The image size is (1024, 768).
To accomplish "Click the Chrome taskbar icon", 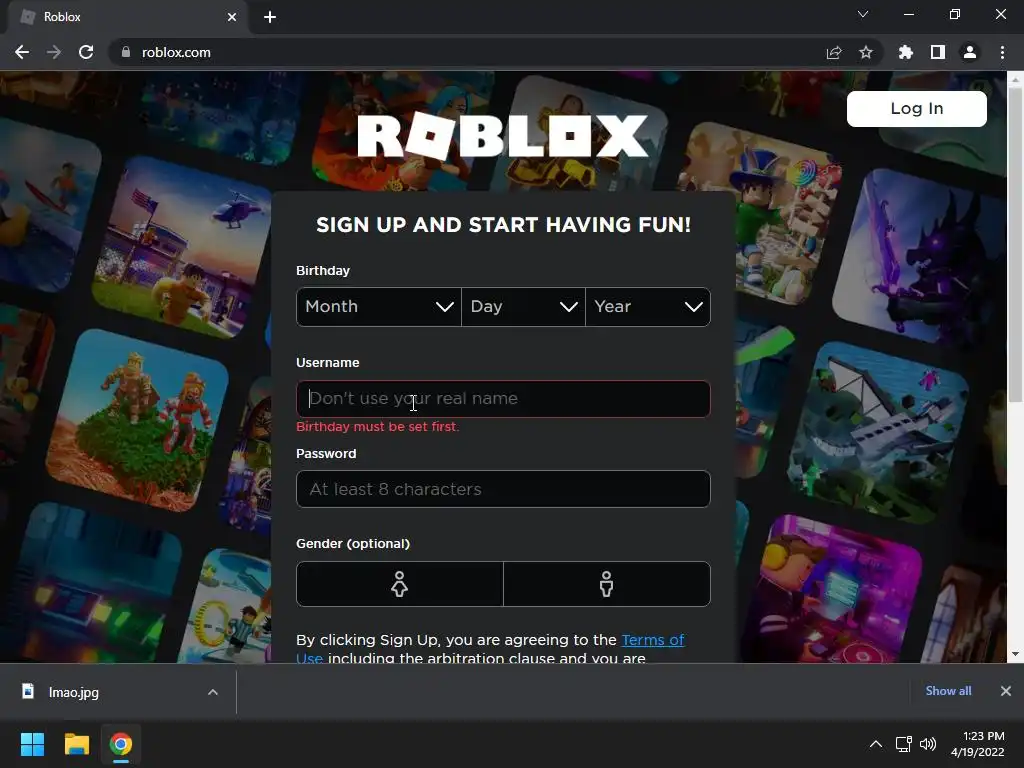I will click(x=121, y=744).
